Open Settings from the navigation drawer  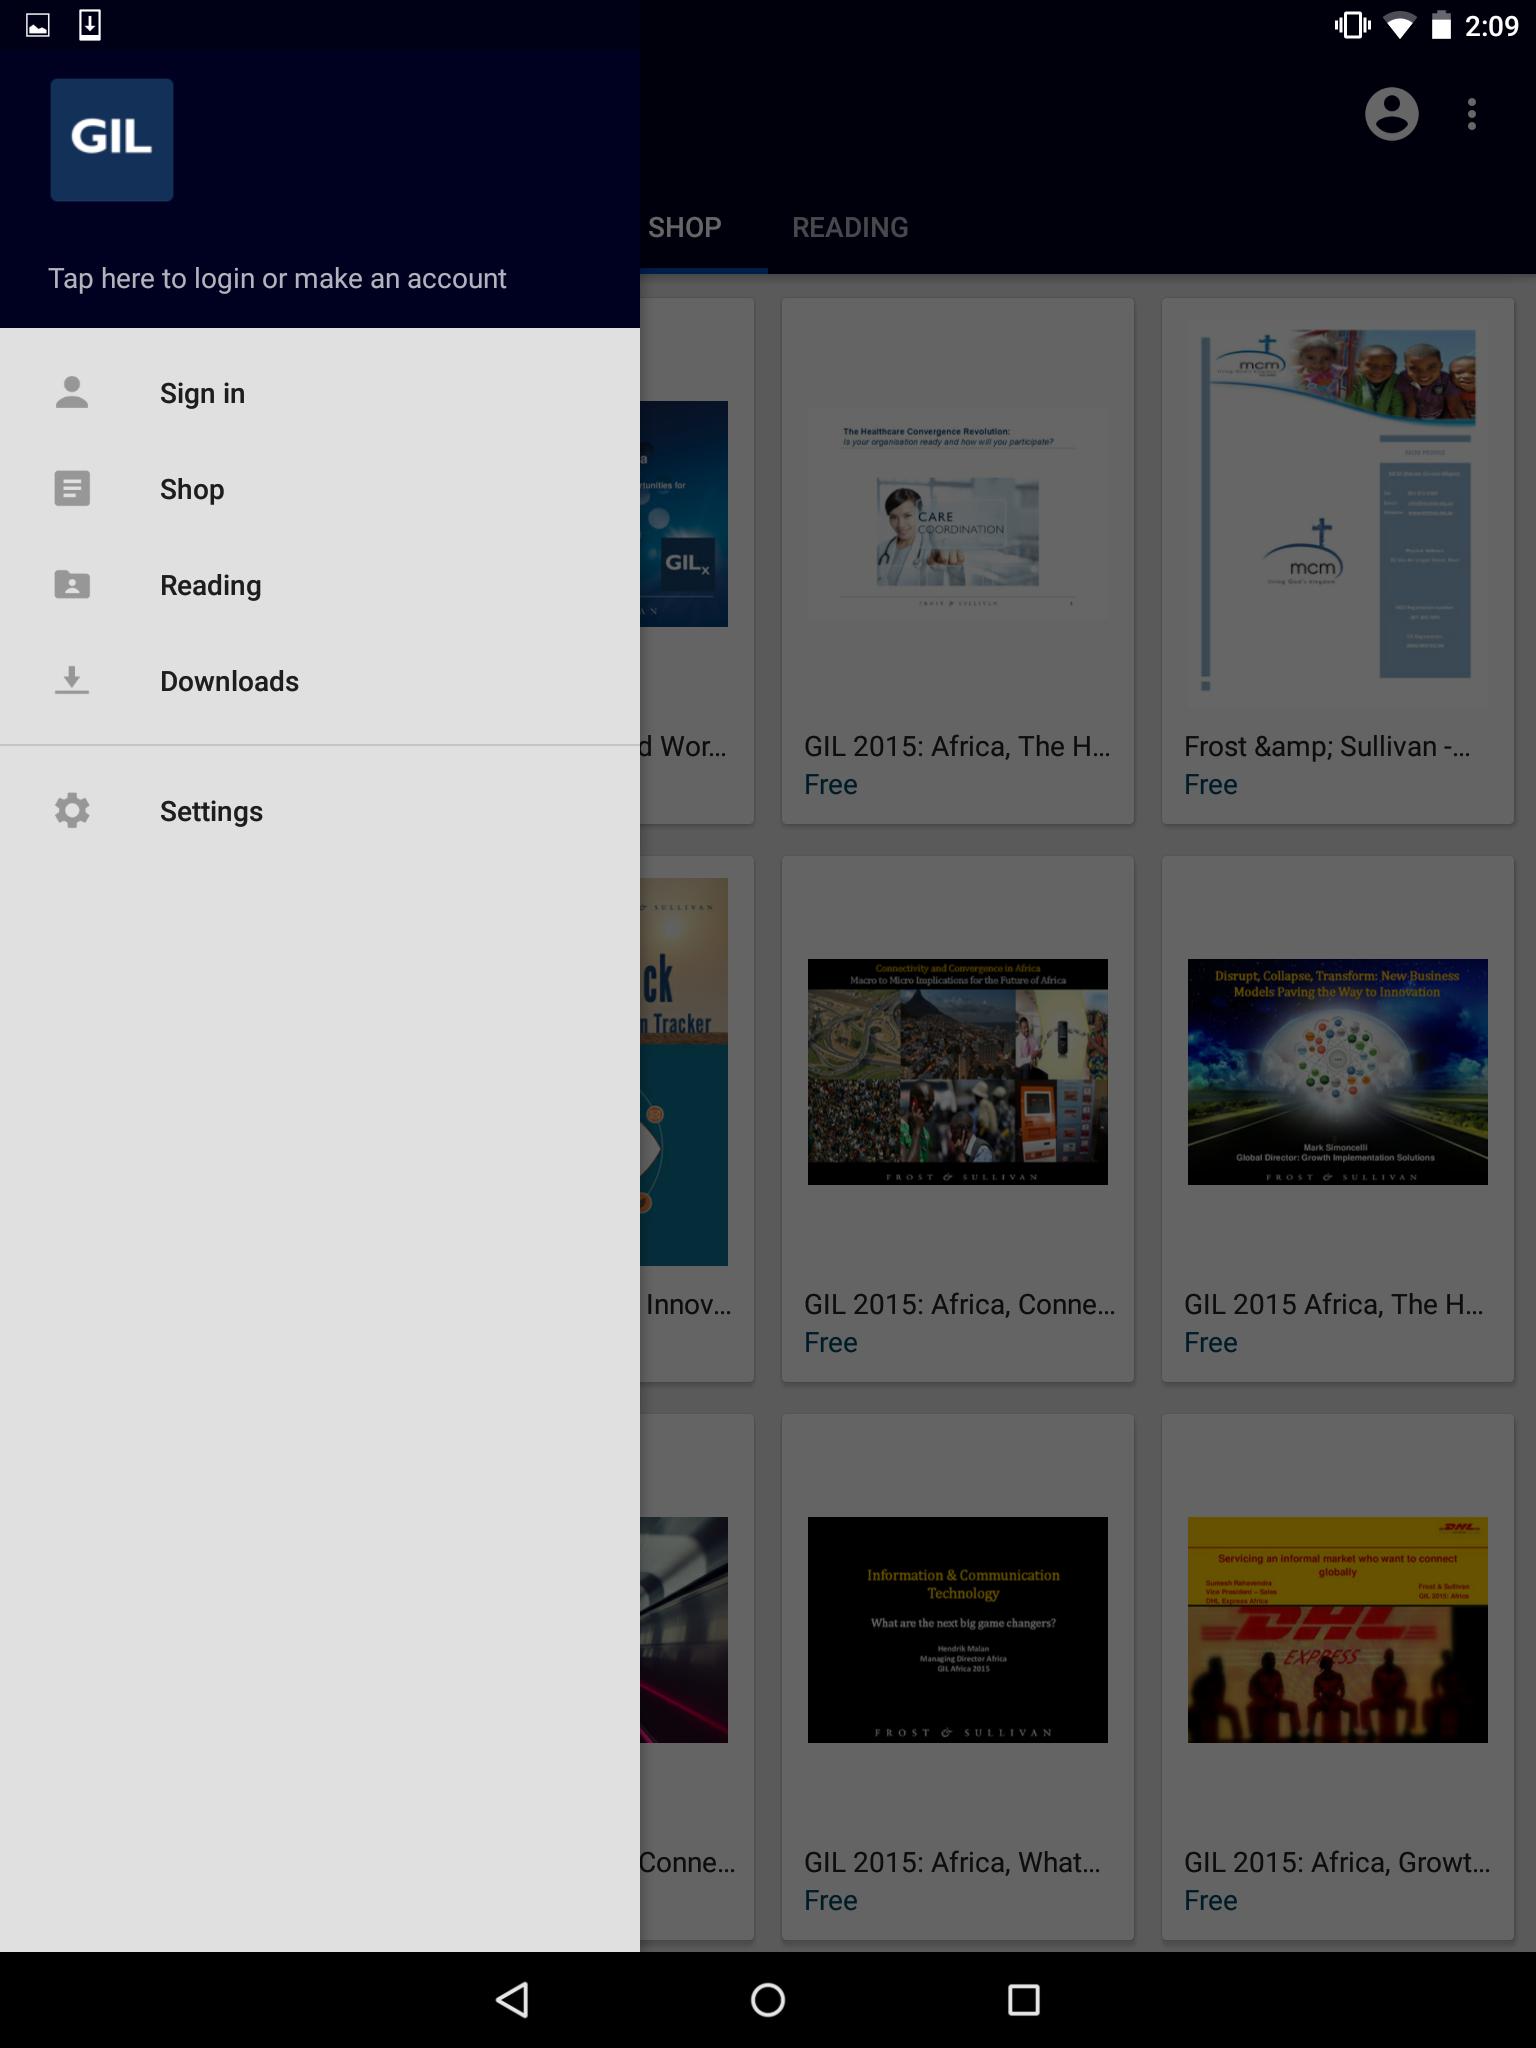(320, 811)
